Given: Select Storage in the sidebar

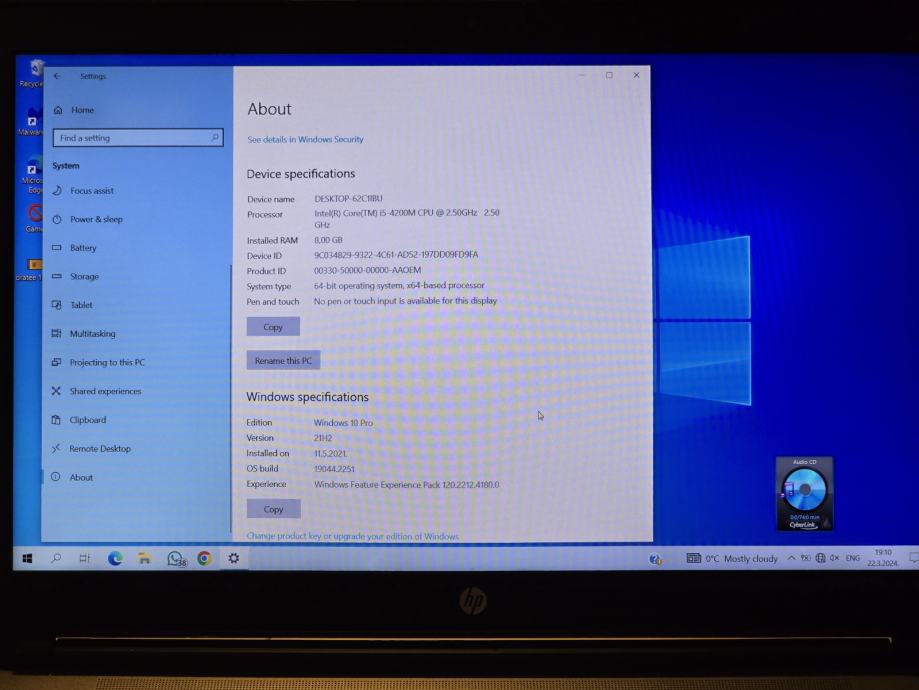Looking at the screenshot, I should 84,276.
